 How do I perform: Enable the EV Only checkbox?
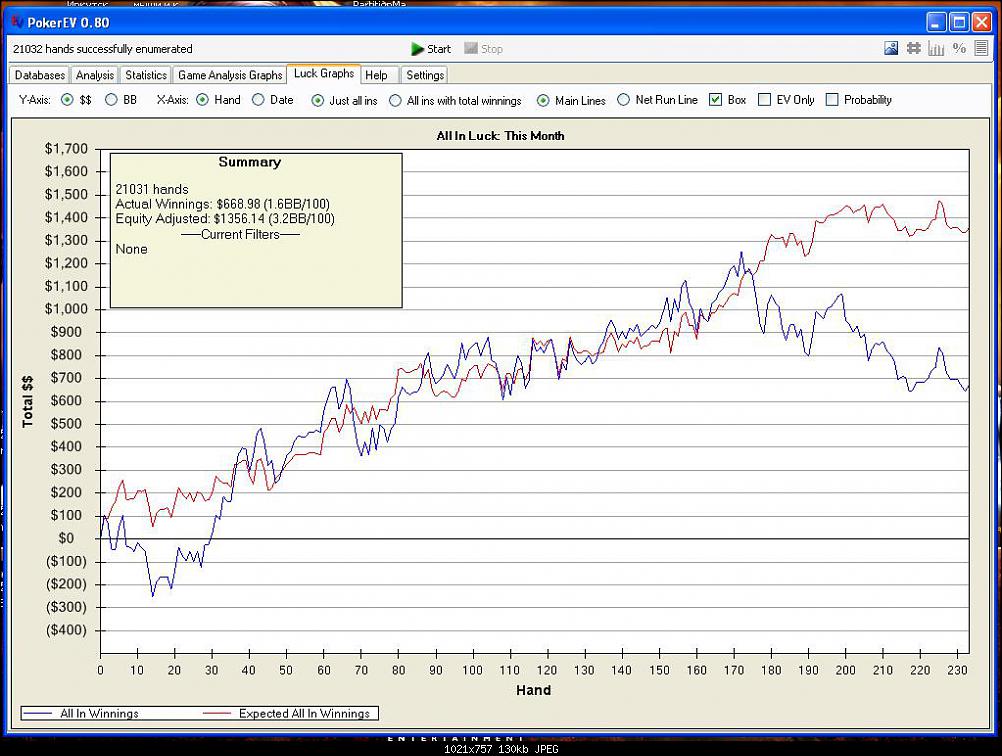[764, 100]
